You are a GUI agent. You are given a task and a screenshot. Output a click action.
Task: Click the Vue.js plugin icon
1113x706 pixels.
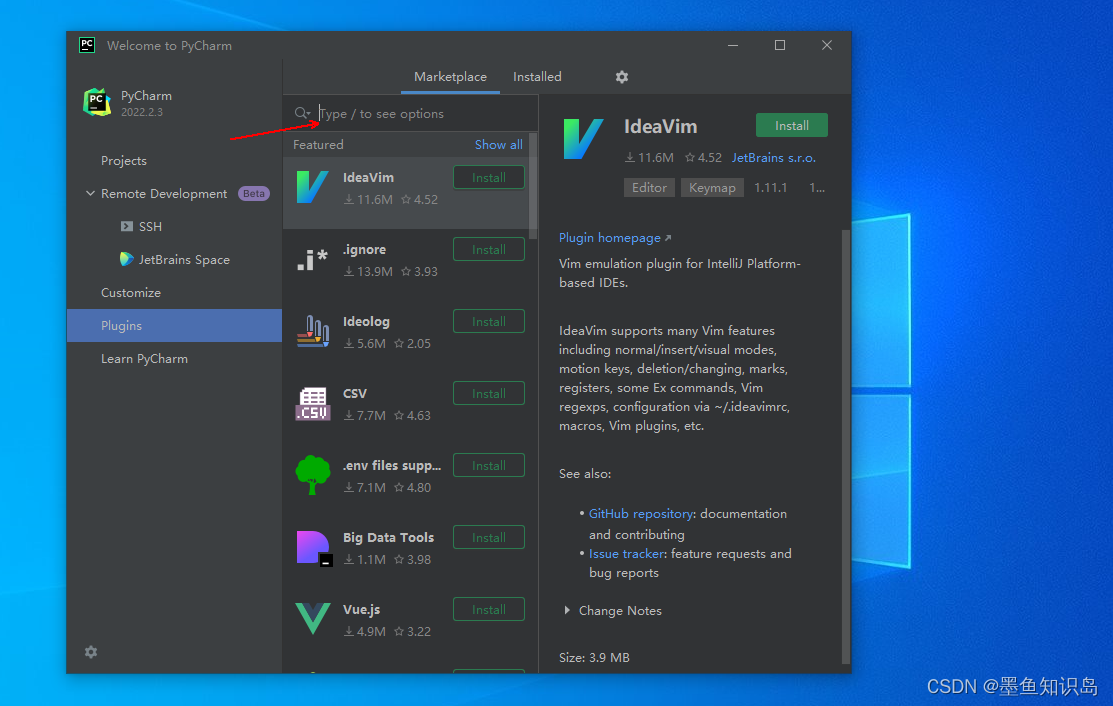(312, 618)
